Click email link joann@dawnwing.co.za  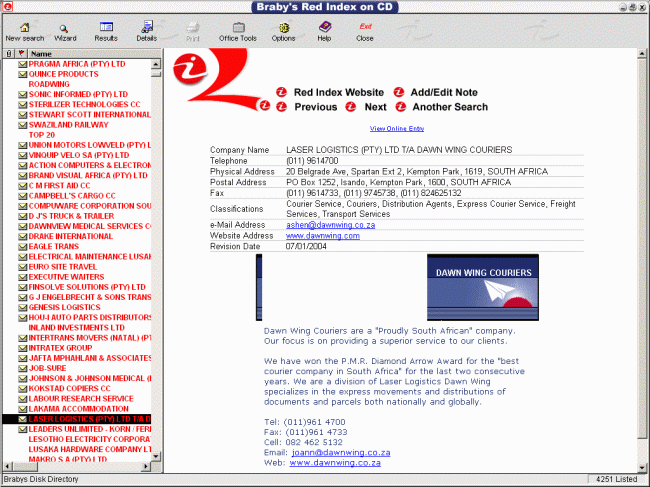(341, 453)
